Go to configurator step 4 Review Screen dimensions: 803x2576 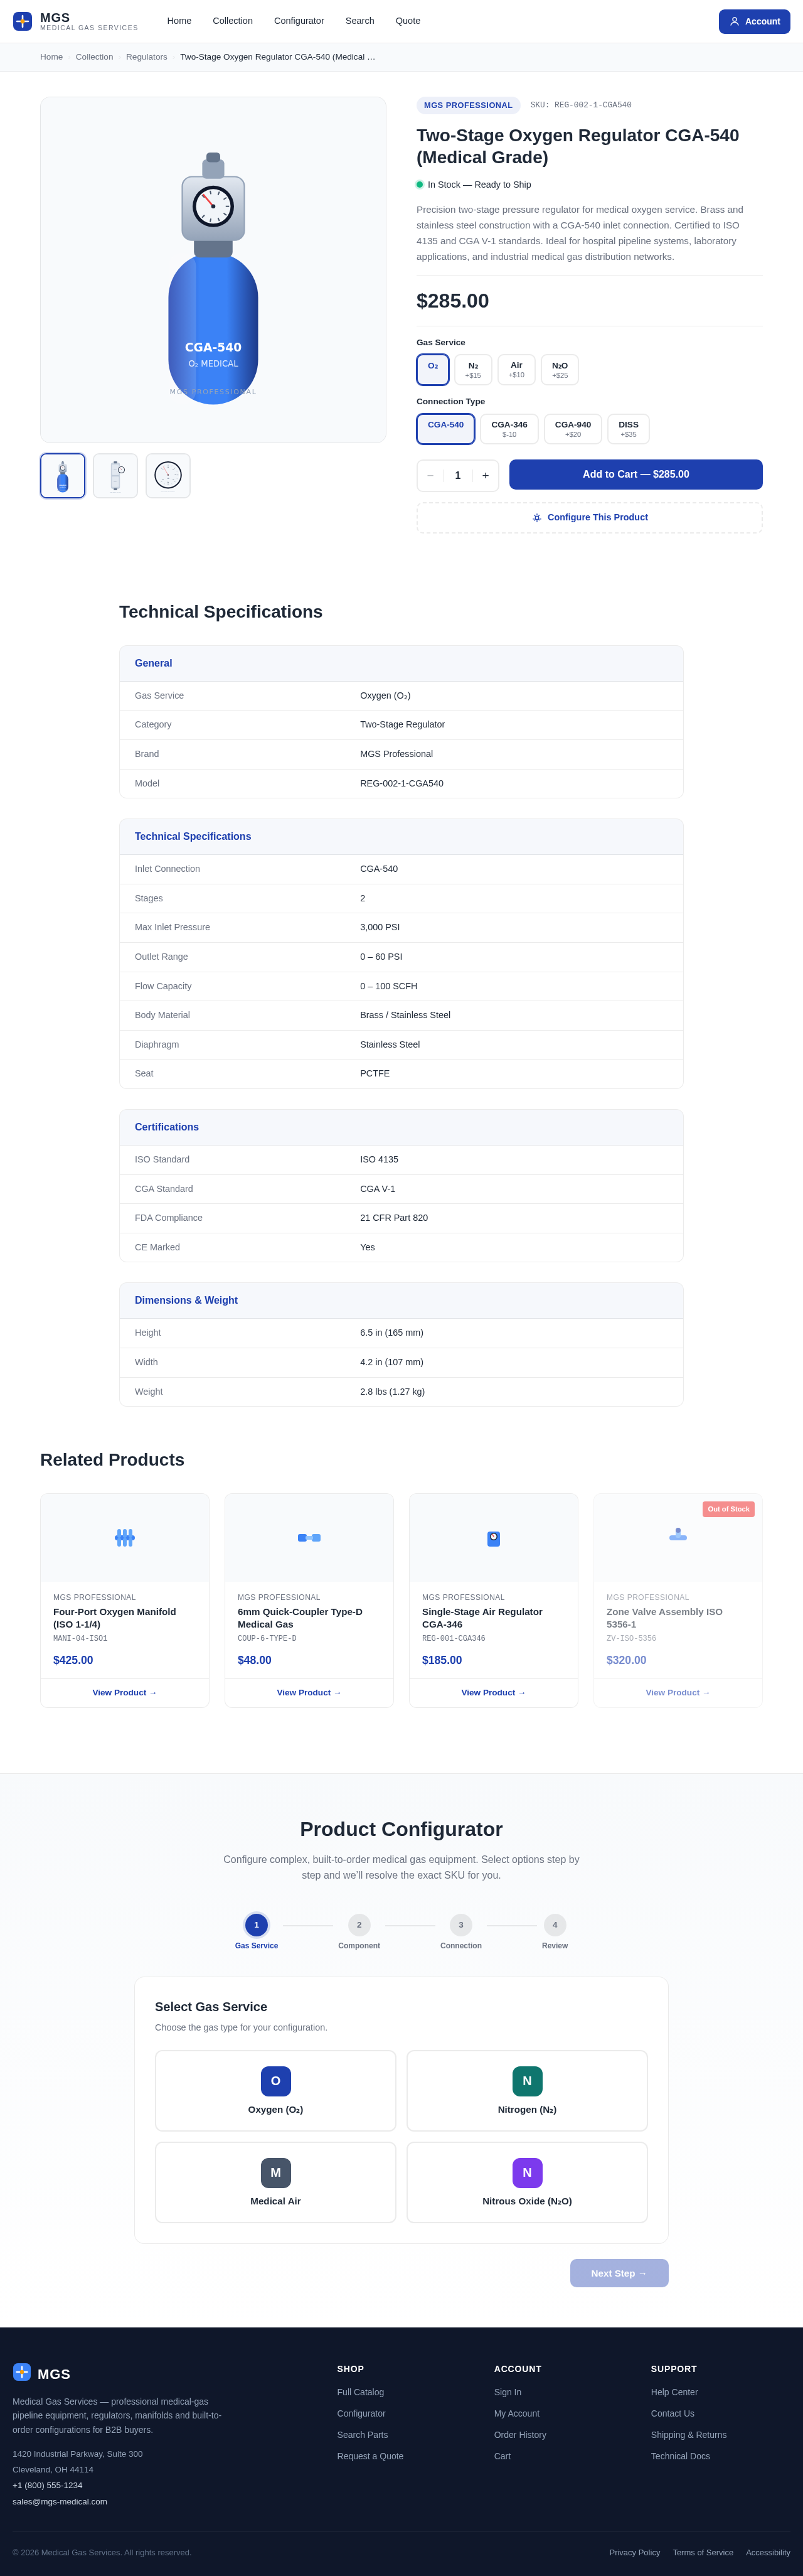pos(555,1933)
